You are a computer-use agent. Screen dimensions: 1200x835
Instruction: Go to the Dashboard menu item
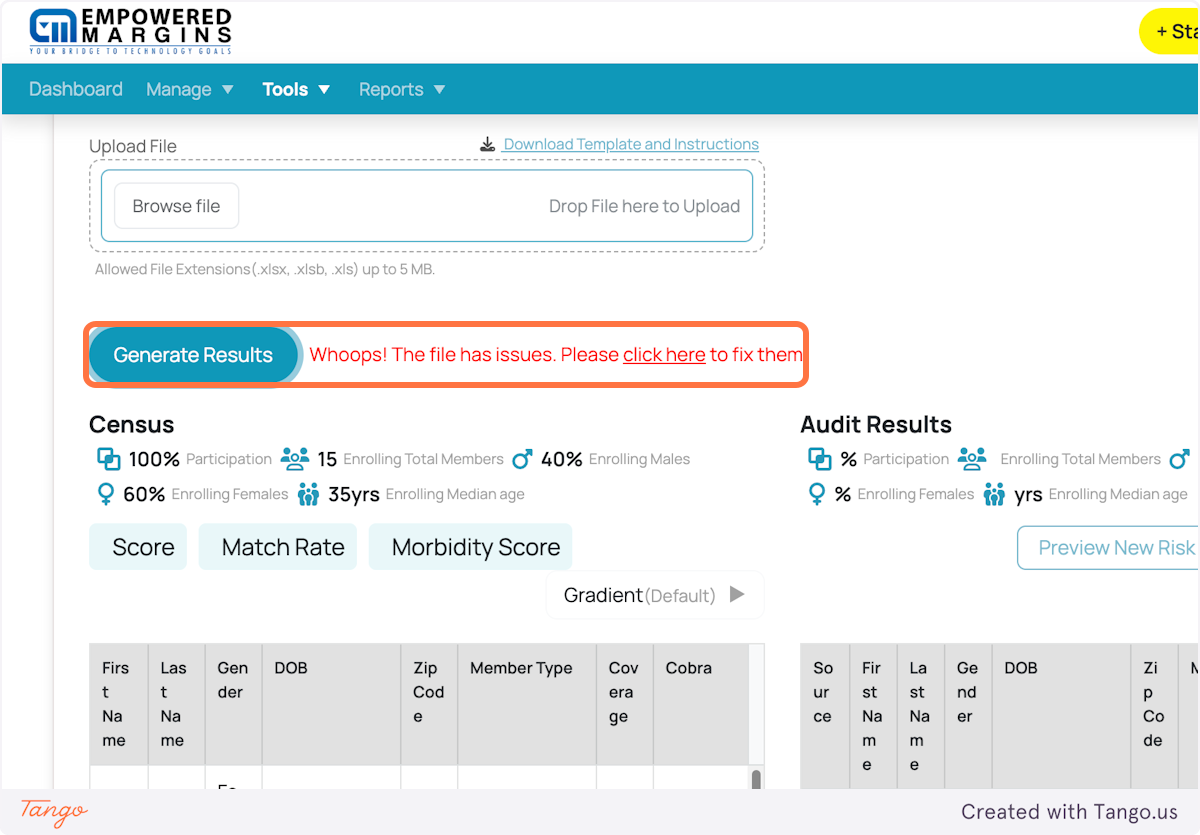[x=75, y=89]
